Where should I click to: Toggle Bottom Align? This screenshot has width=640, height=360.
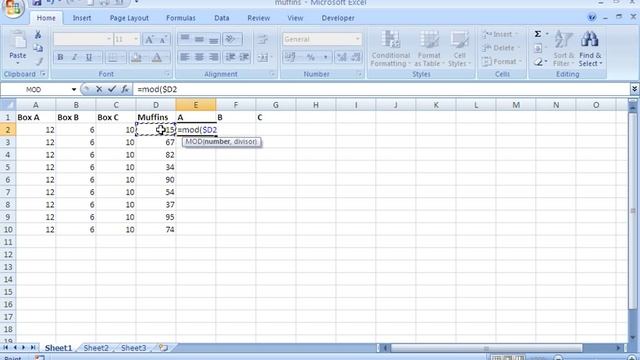214,39
